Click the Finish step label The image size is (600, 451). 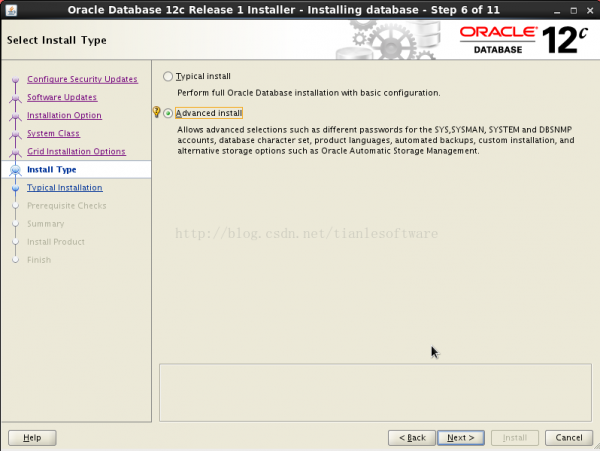coord(39,260)
